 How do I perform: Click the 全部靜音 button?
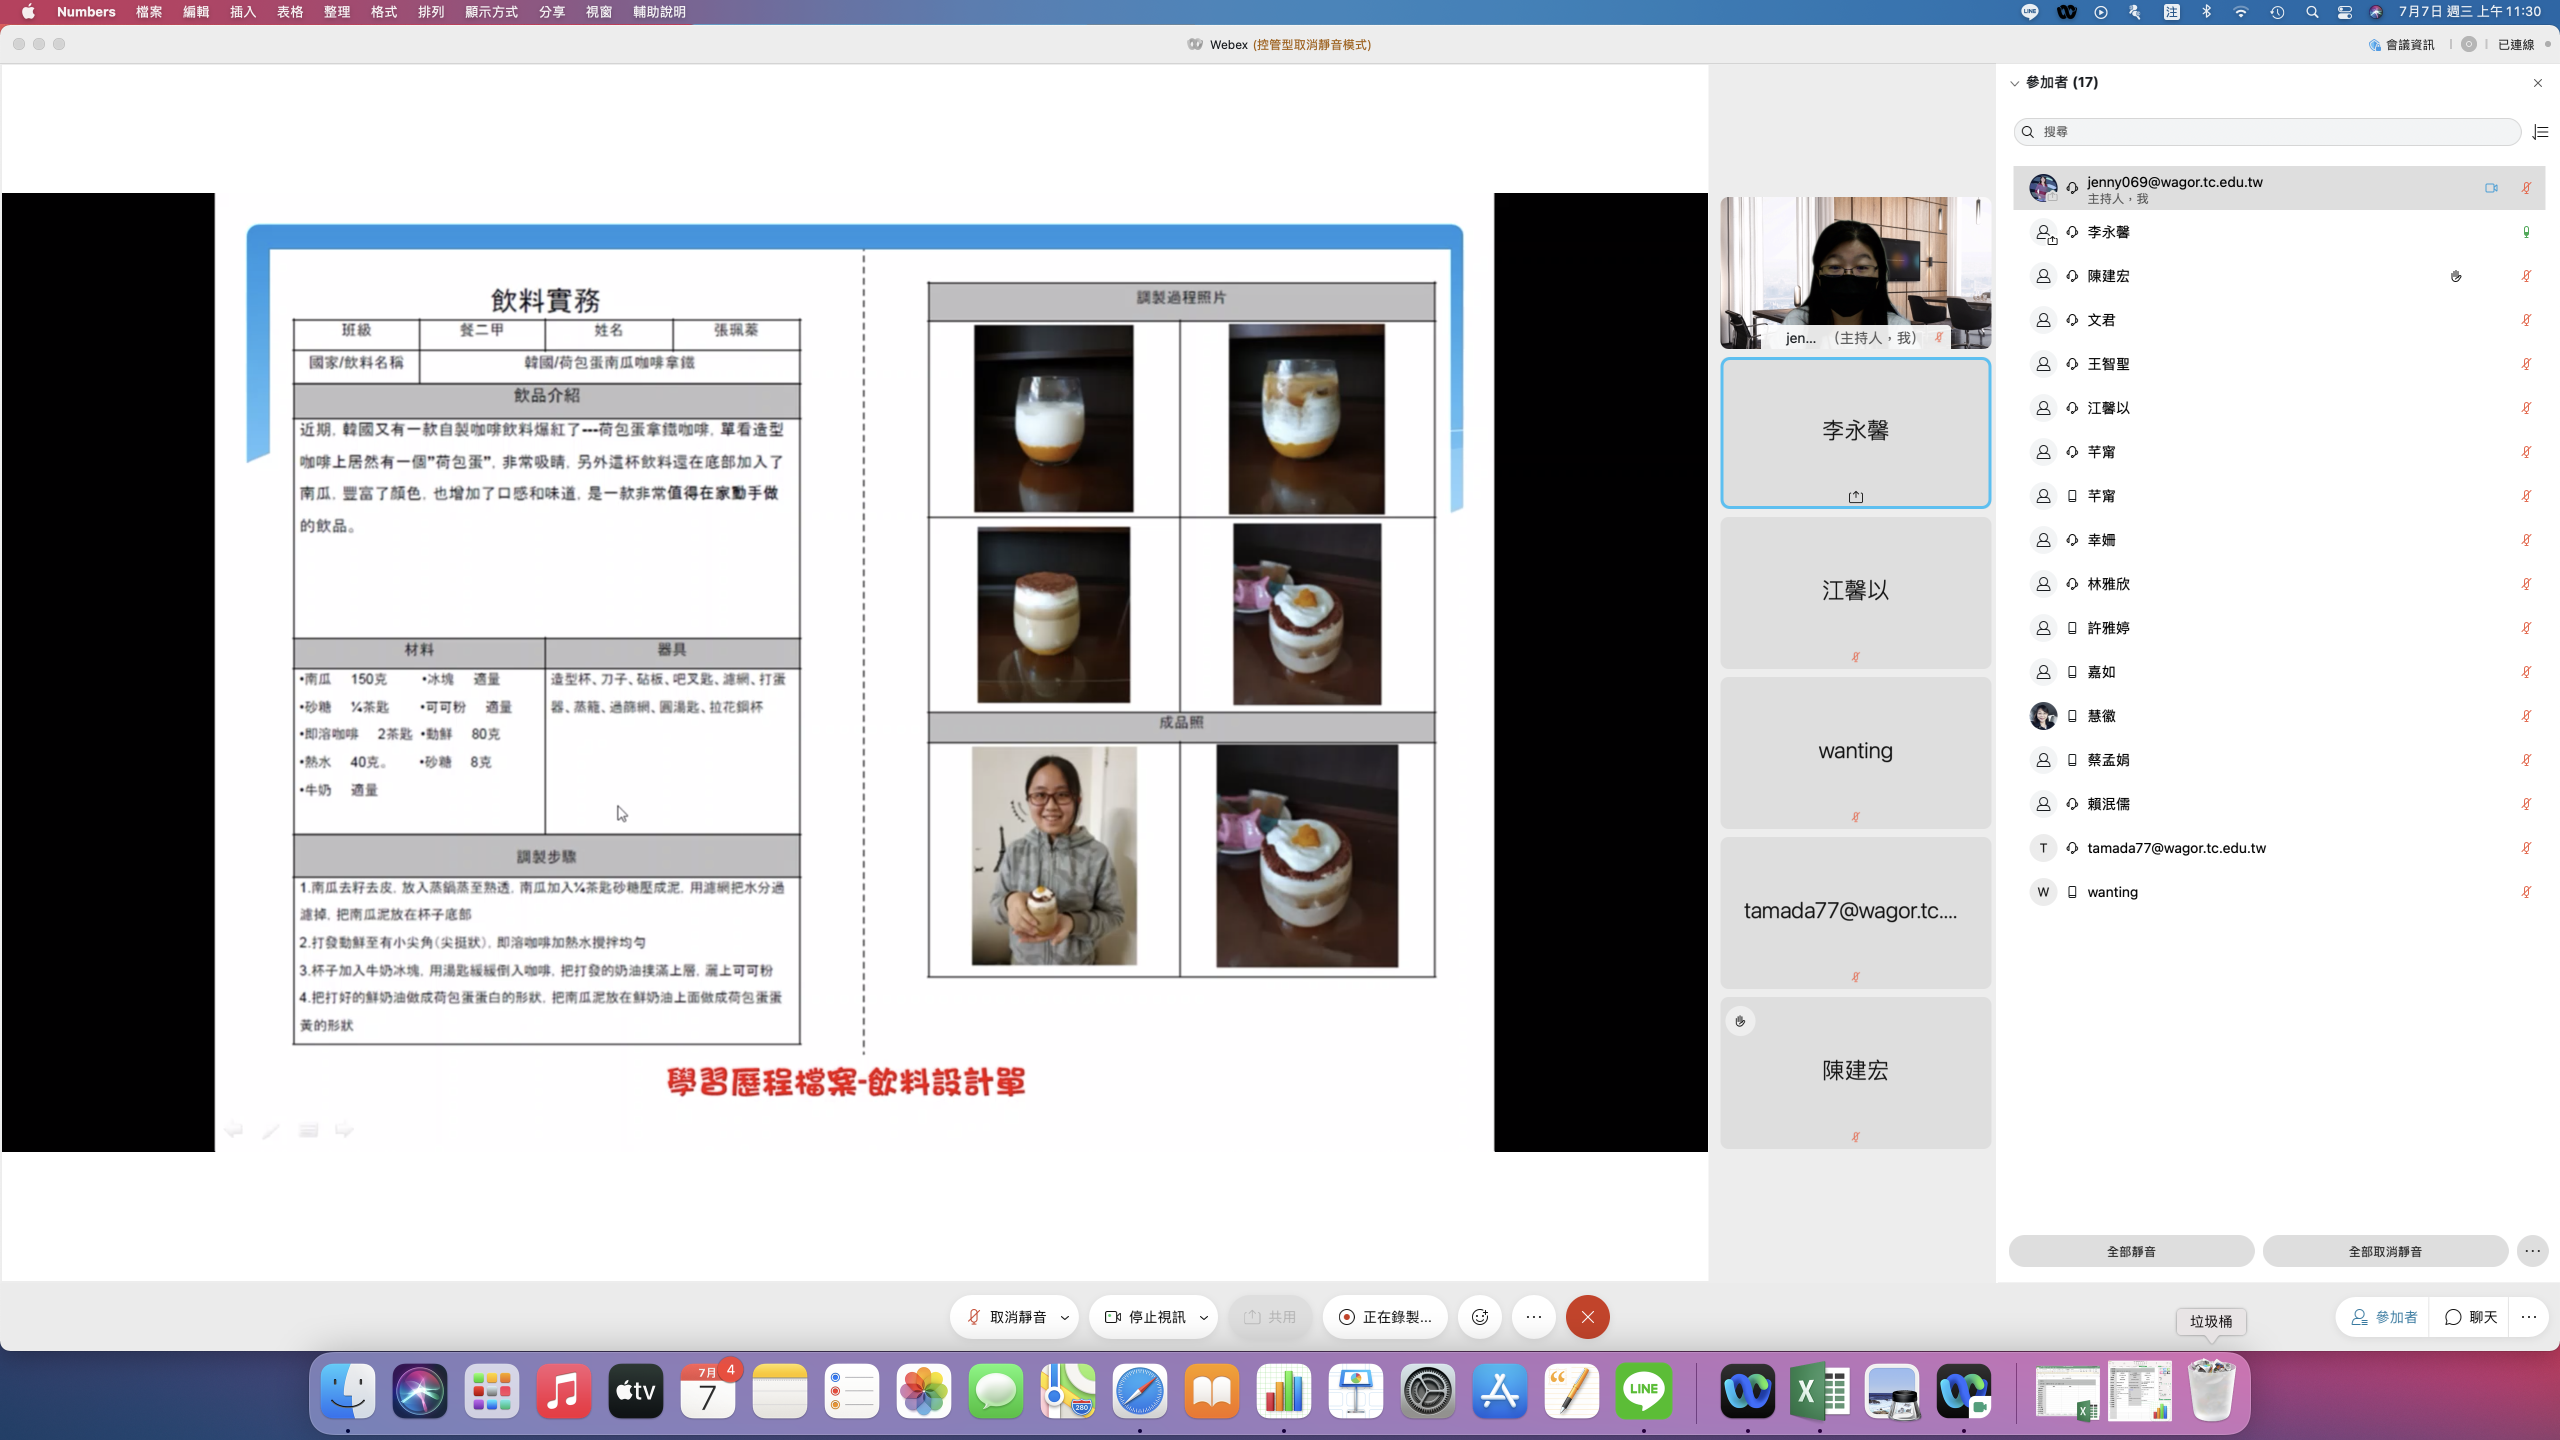(x=2131, y=1251)
